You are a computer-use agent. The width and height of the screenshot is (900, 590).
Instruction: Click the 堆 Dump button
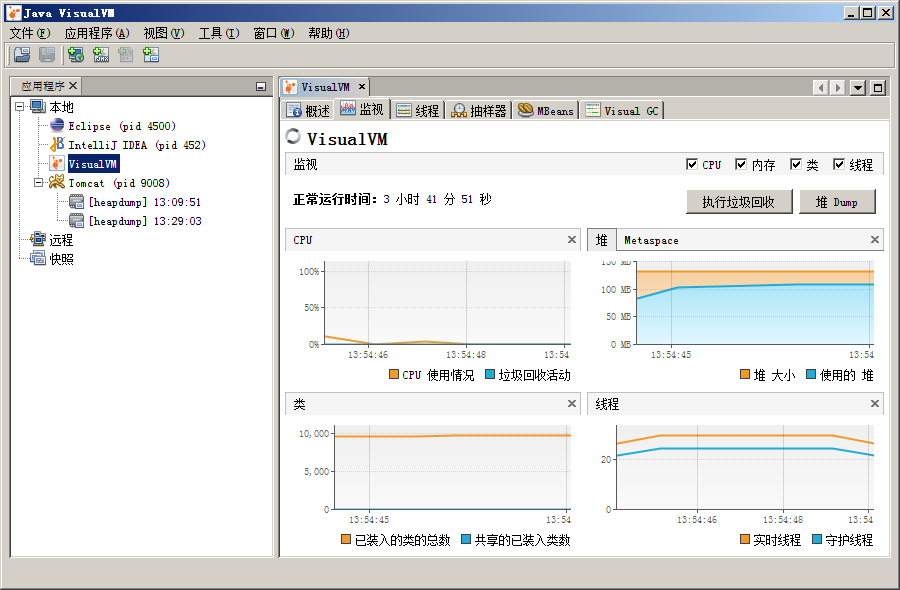837,201
